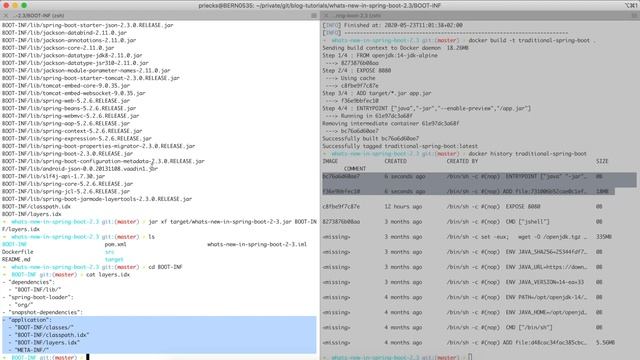
Task: Click the 'Step 2/4 : EXPOSE 8080' line
Action: (357, 70)
